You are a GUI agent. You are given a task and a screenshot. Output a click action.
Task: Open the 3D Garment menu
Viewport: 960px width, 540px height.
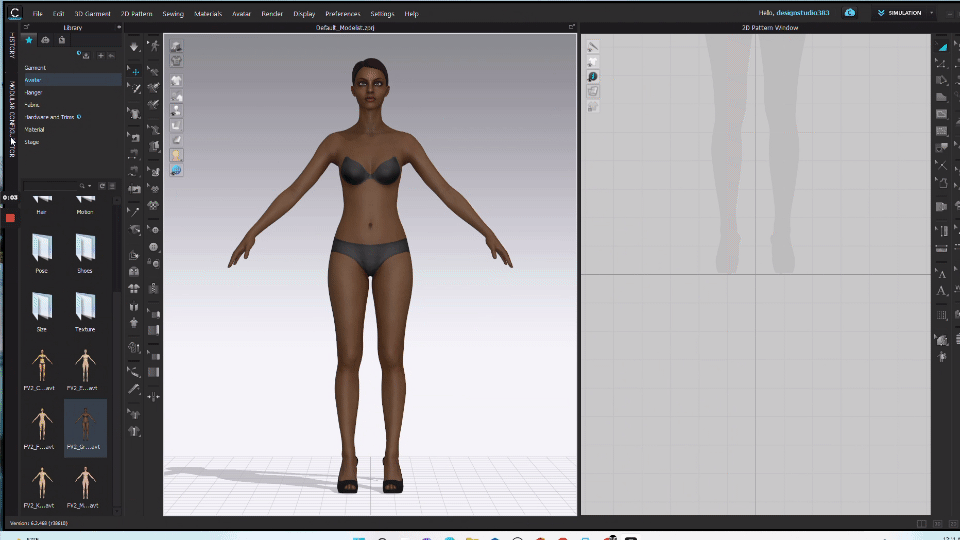point(92,13)
